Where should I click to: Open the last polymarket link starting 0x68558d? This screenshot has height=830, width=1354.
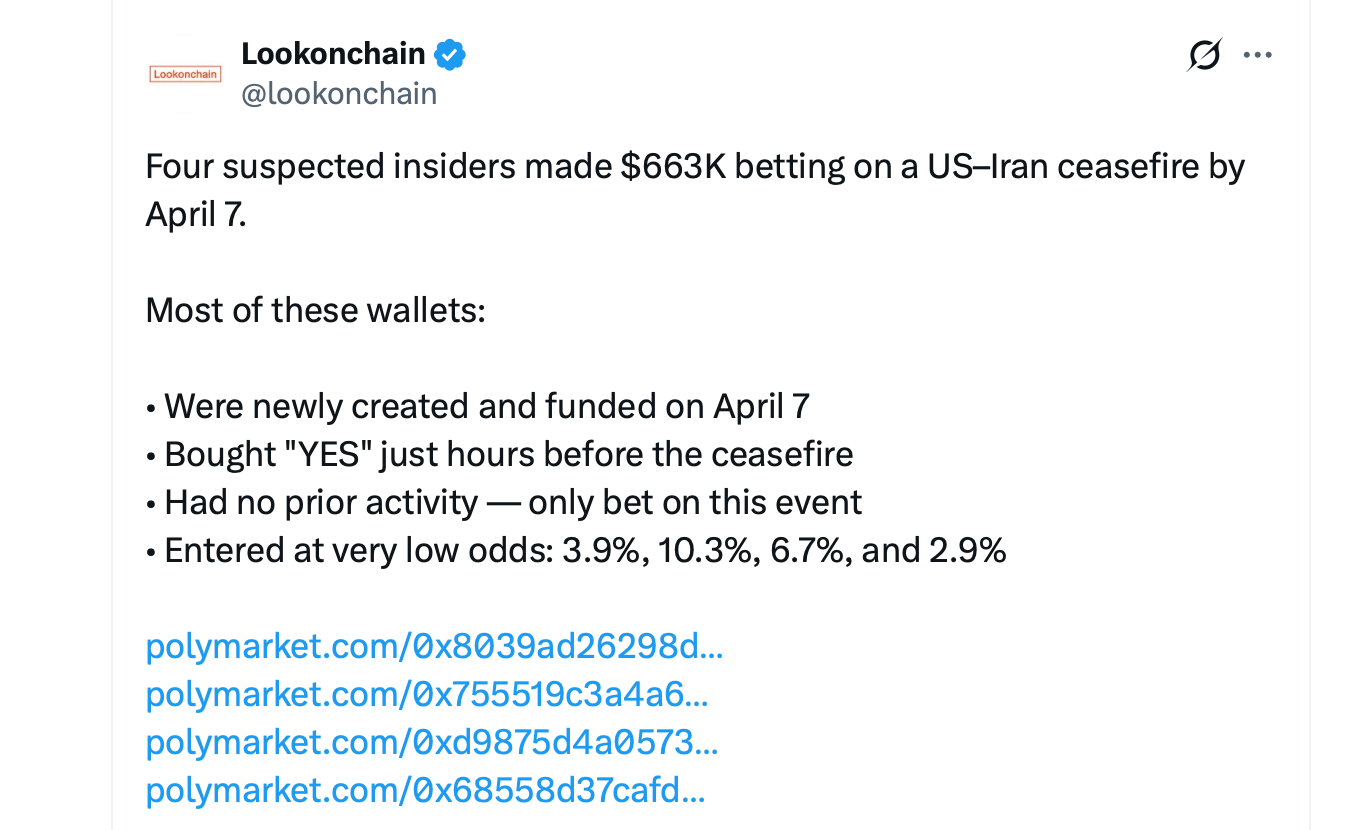pos(425,790)
